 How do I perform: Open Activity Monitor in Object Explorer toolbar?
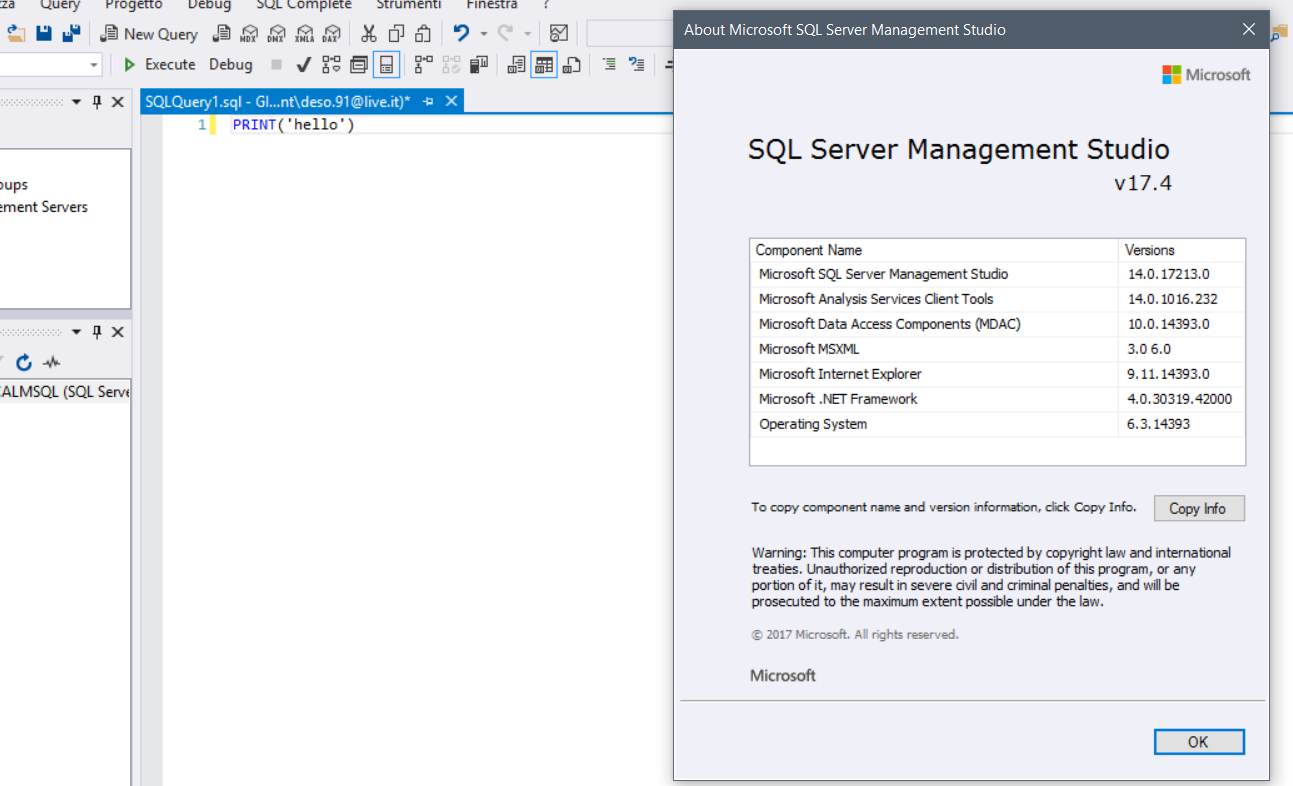[52, 362]
